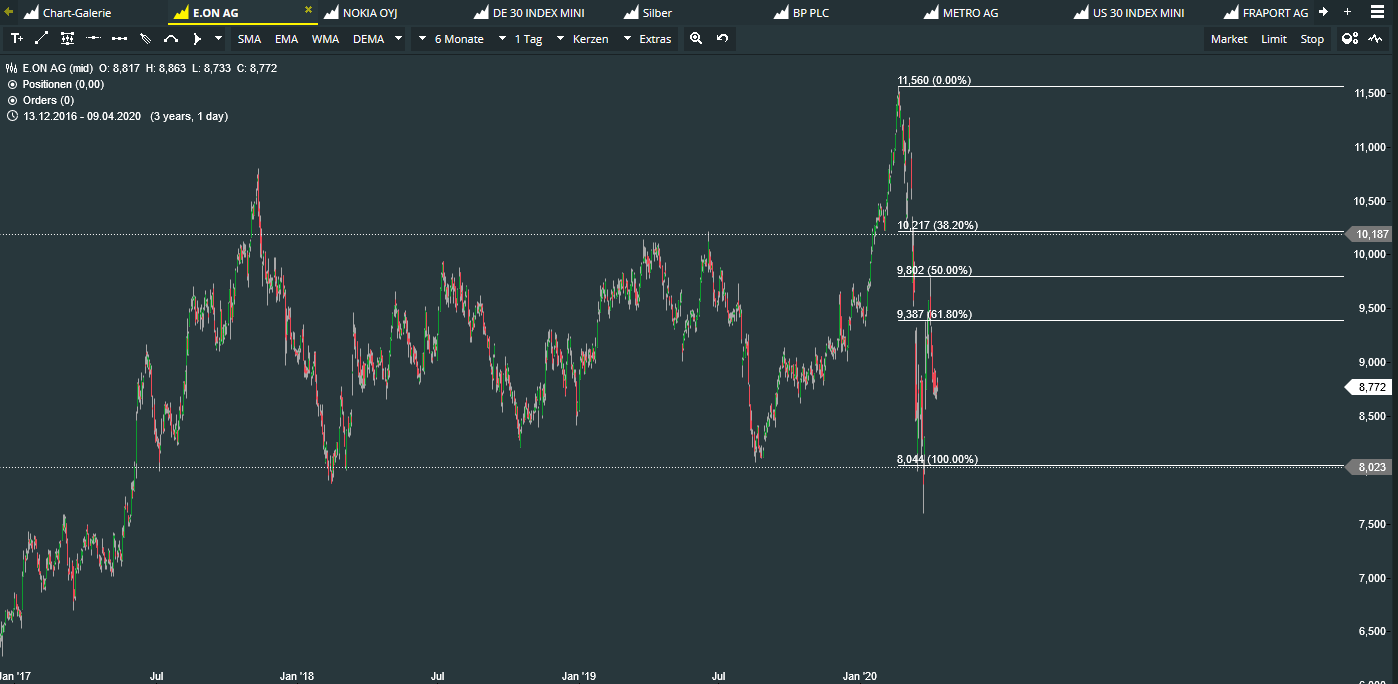Toggle the Positionen visibility indicator
Screen dimensions: 1398x684
[x=13, y=85]
